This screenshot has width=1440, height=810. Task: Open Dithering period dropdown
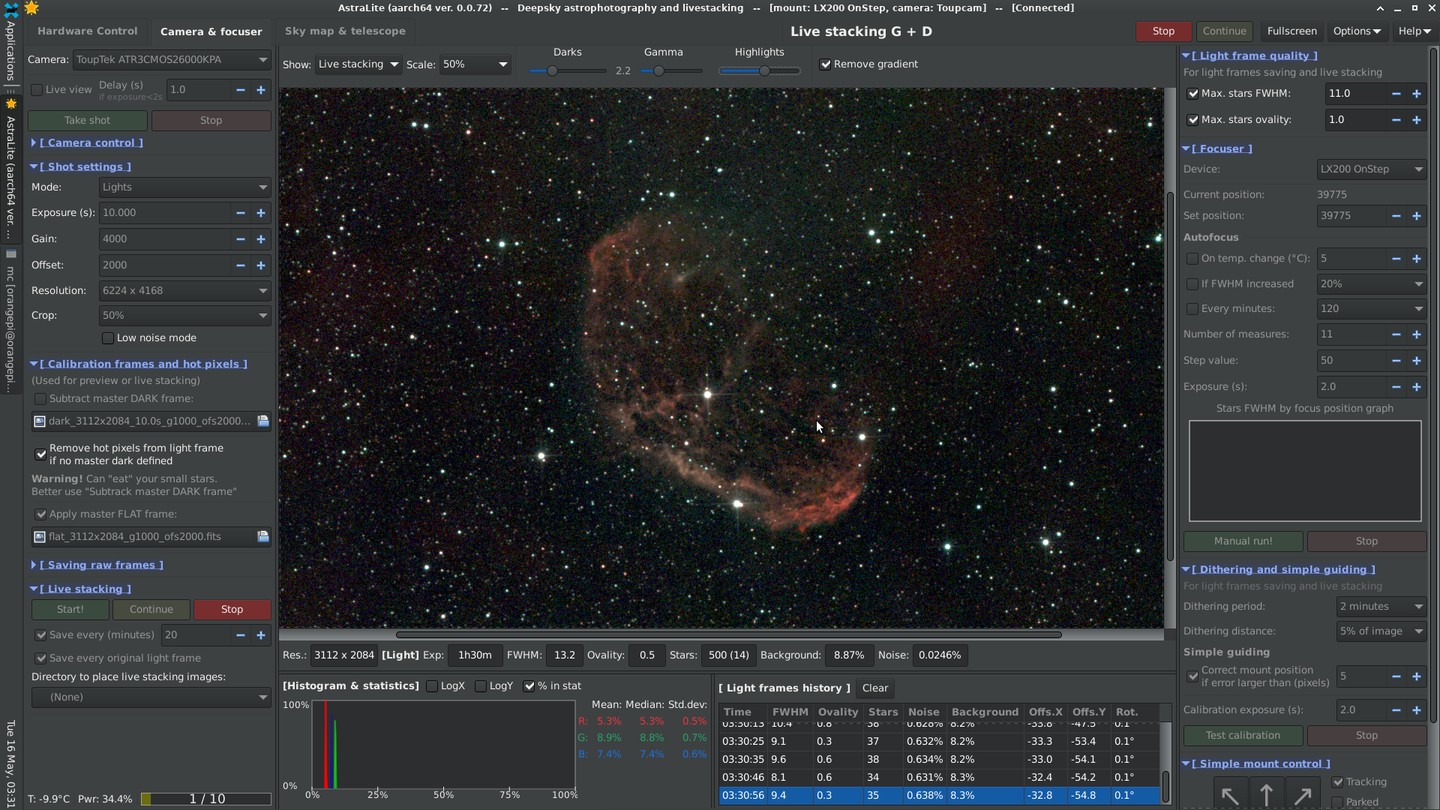1382,606
